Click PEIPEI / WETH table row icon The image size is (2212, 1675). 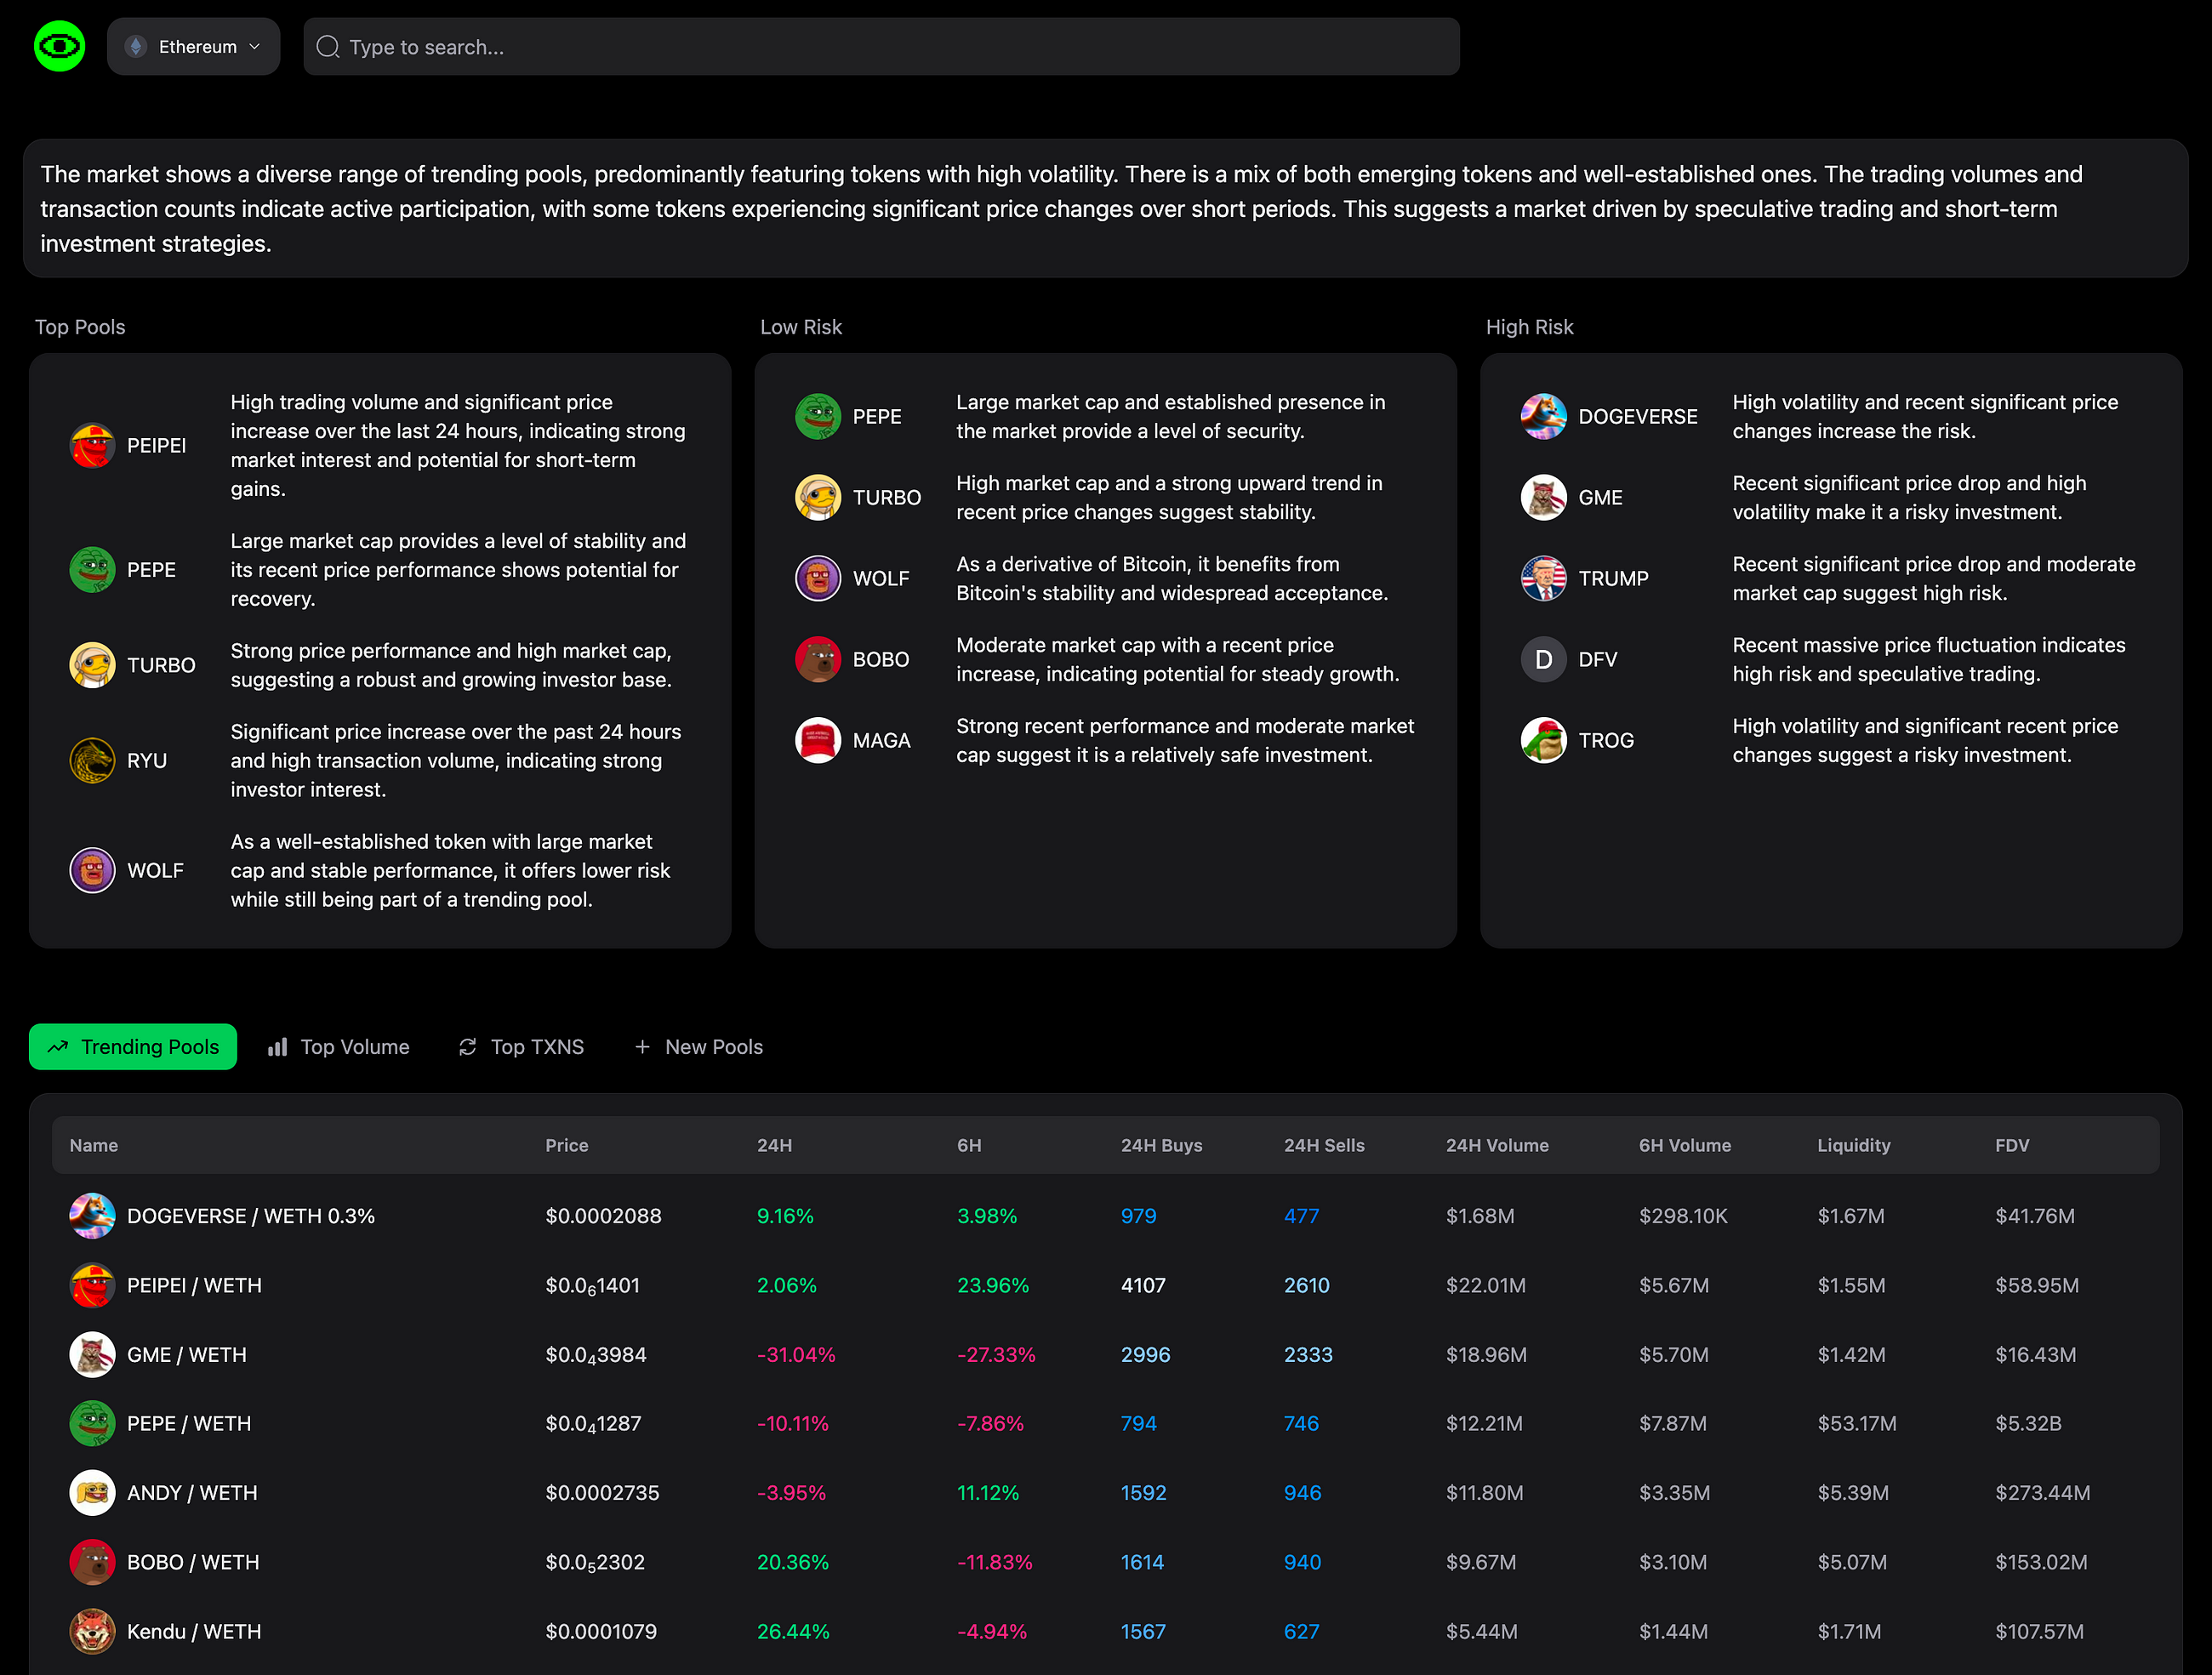tap(92, 1285)
